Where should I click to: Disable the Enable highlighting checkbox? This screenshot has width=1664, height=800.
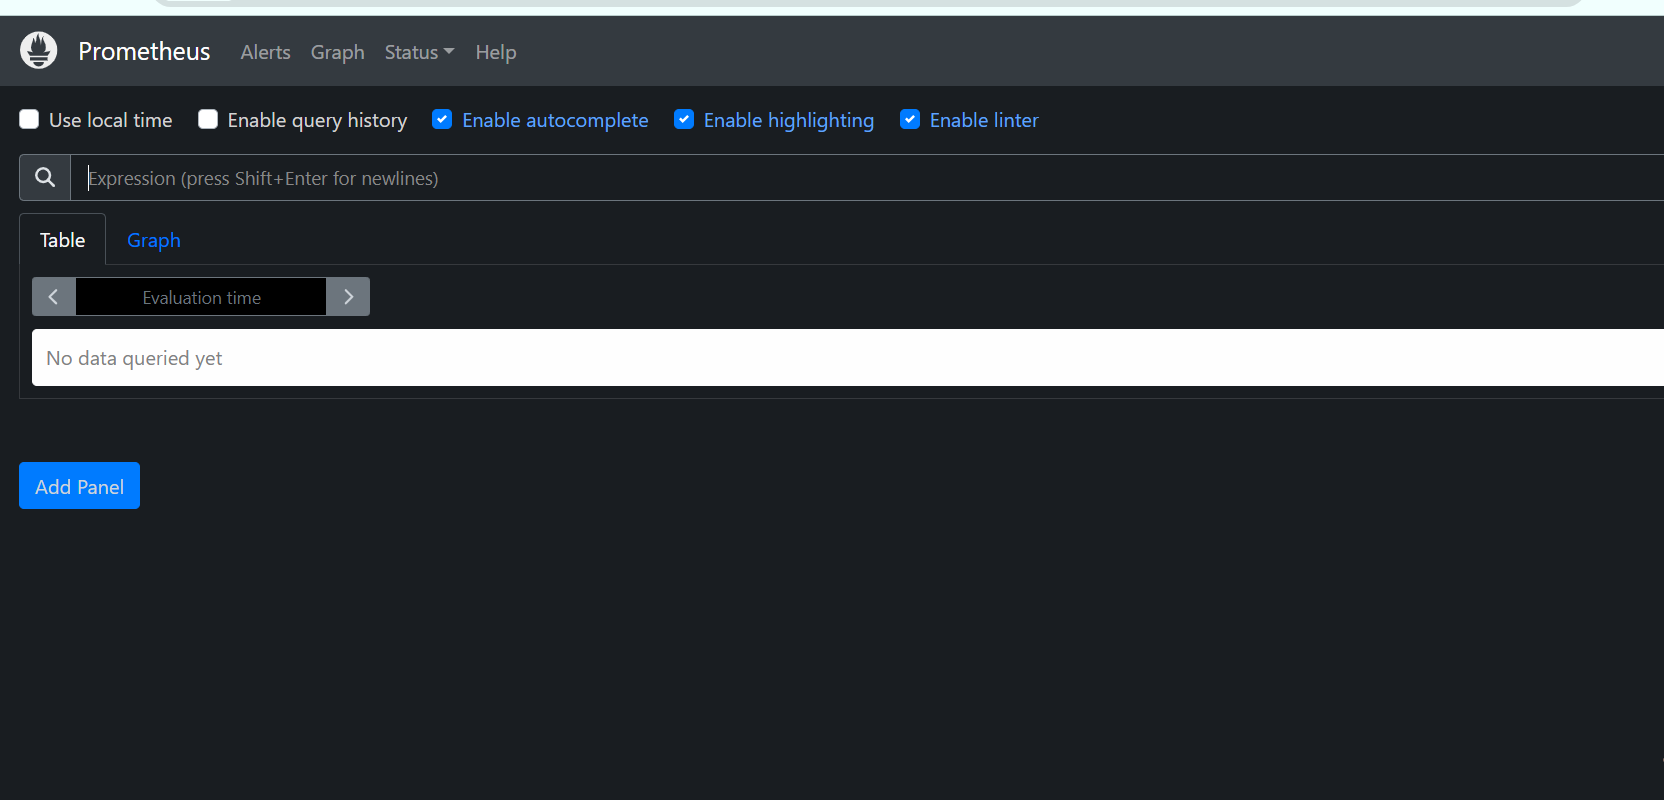684,120
